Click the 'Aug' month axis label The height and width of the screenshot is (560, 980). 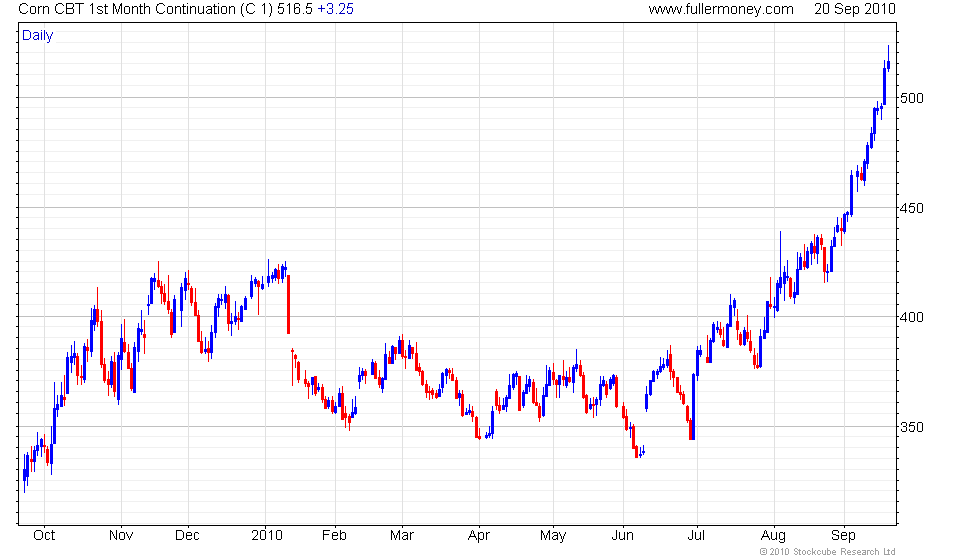click(773, 536)
